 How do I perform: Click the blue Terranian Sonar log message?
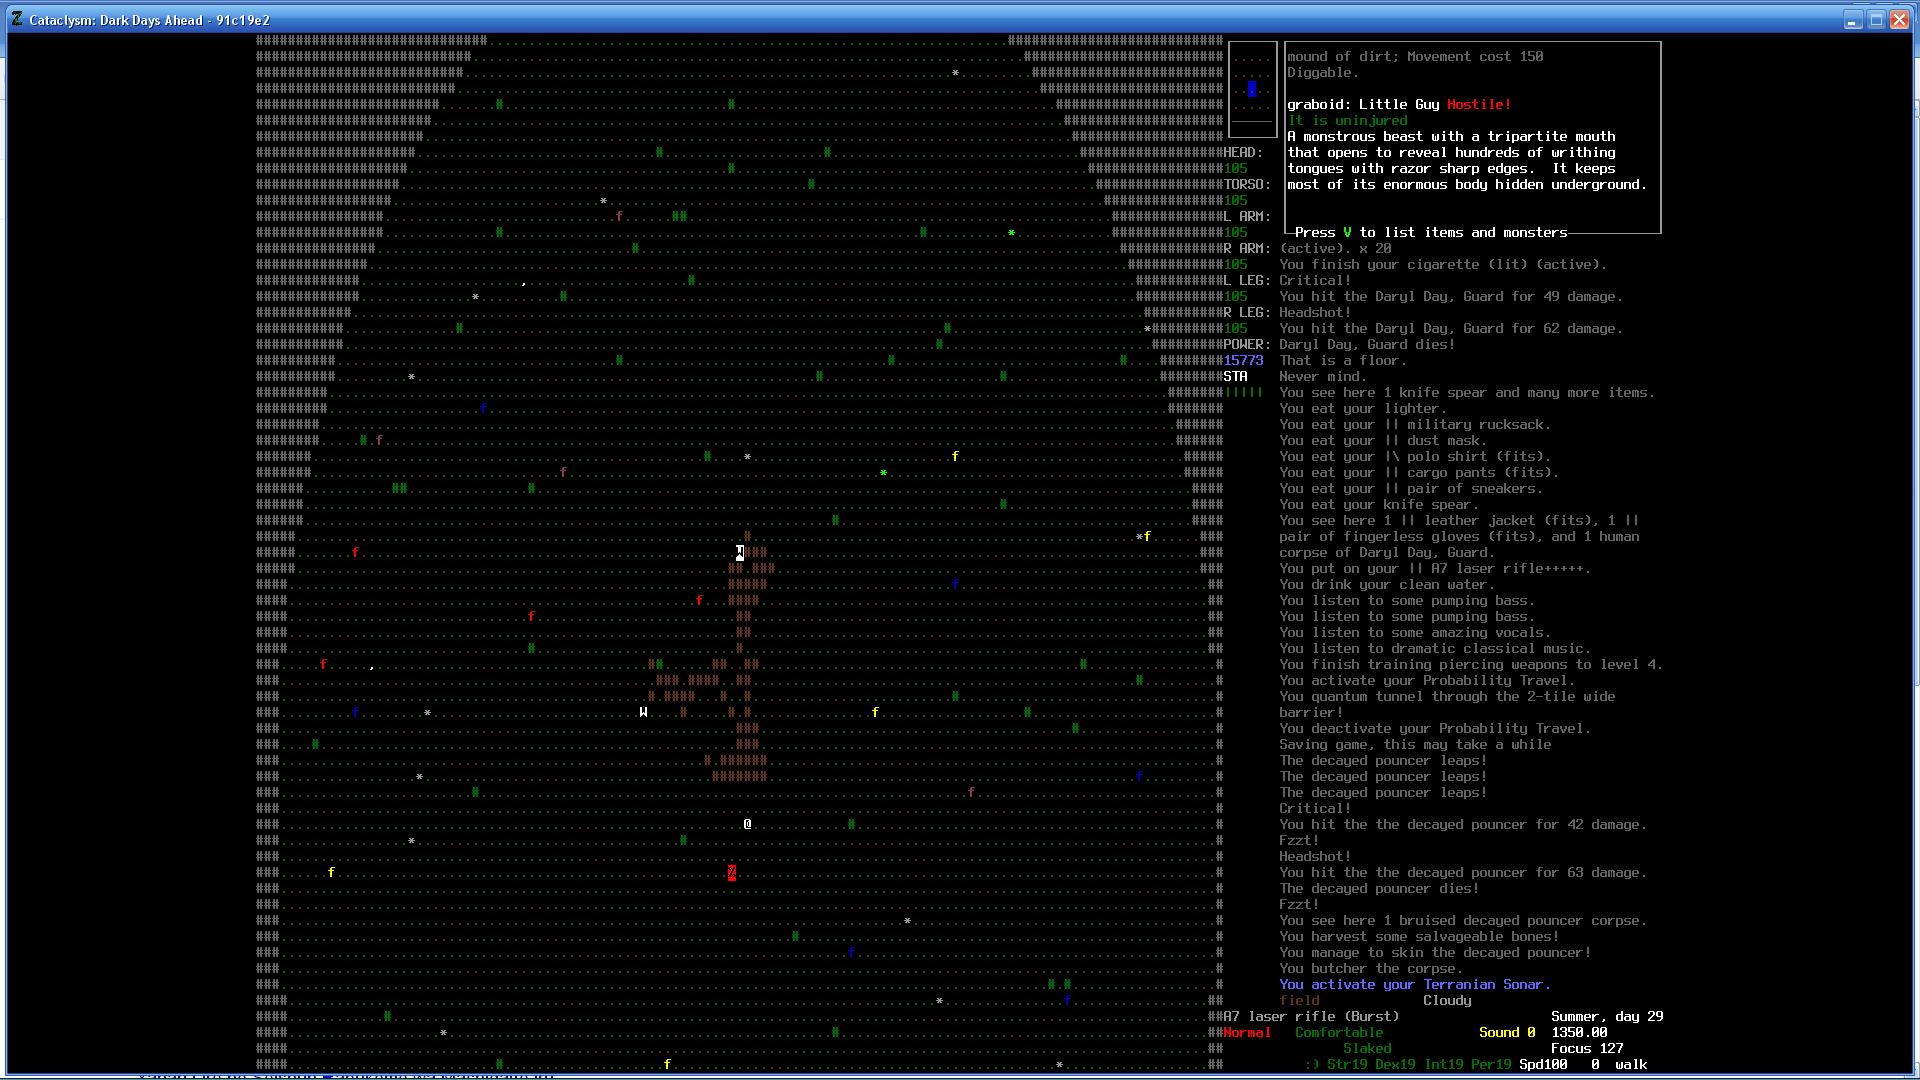(x=1414, y=984)
